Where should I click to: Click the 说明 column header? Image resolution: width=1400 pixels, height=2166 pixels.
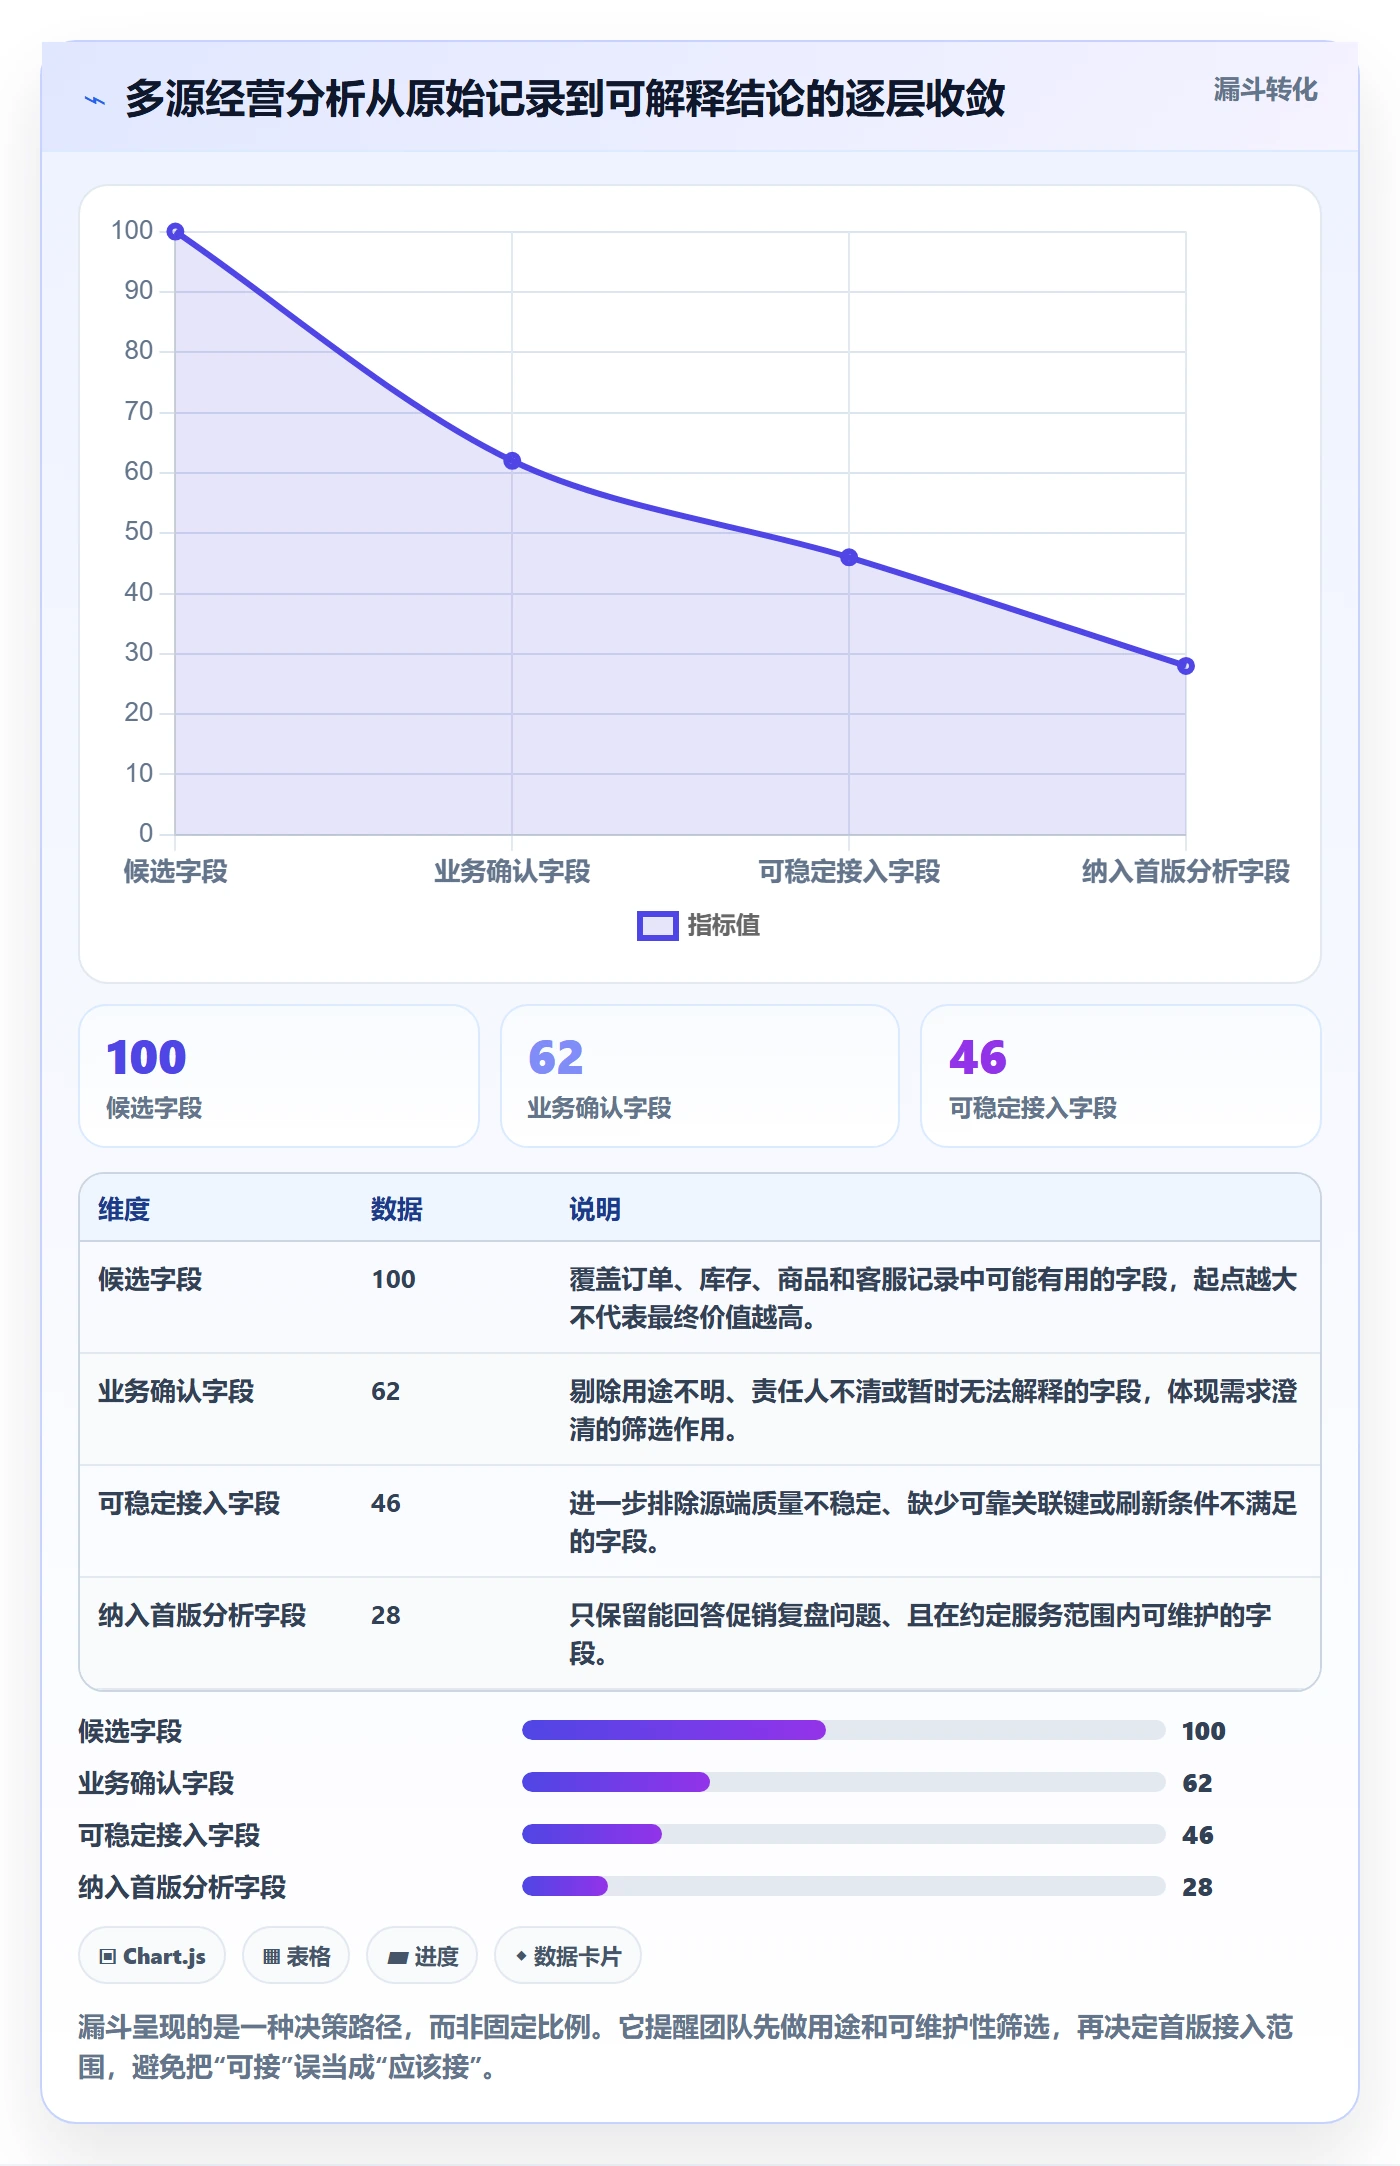click(x=595, y=1209)
